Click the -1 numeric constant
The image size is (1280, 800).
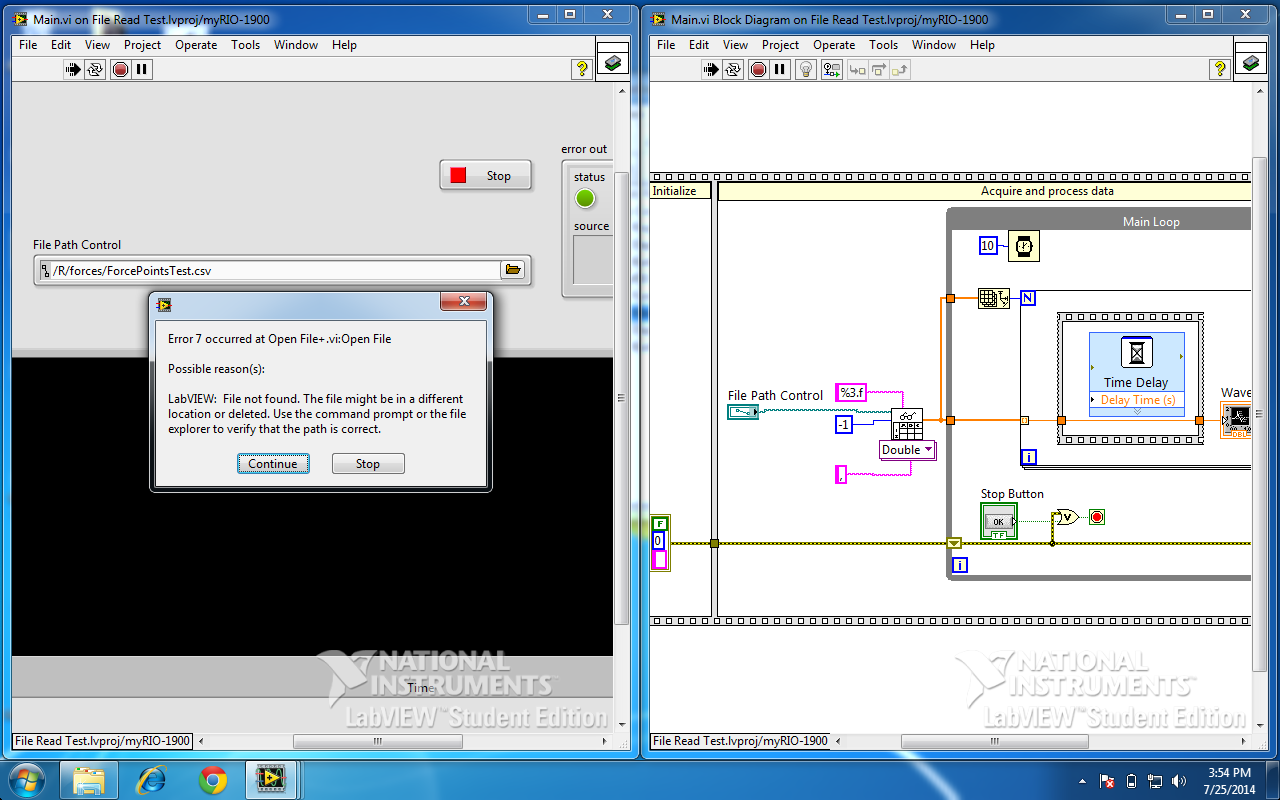pos(844,425)
